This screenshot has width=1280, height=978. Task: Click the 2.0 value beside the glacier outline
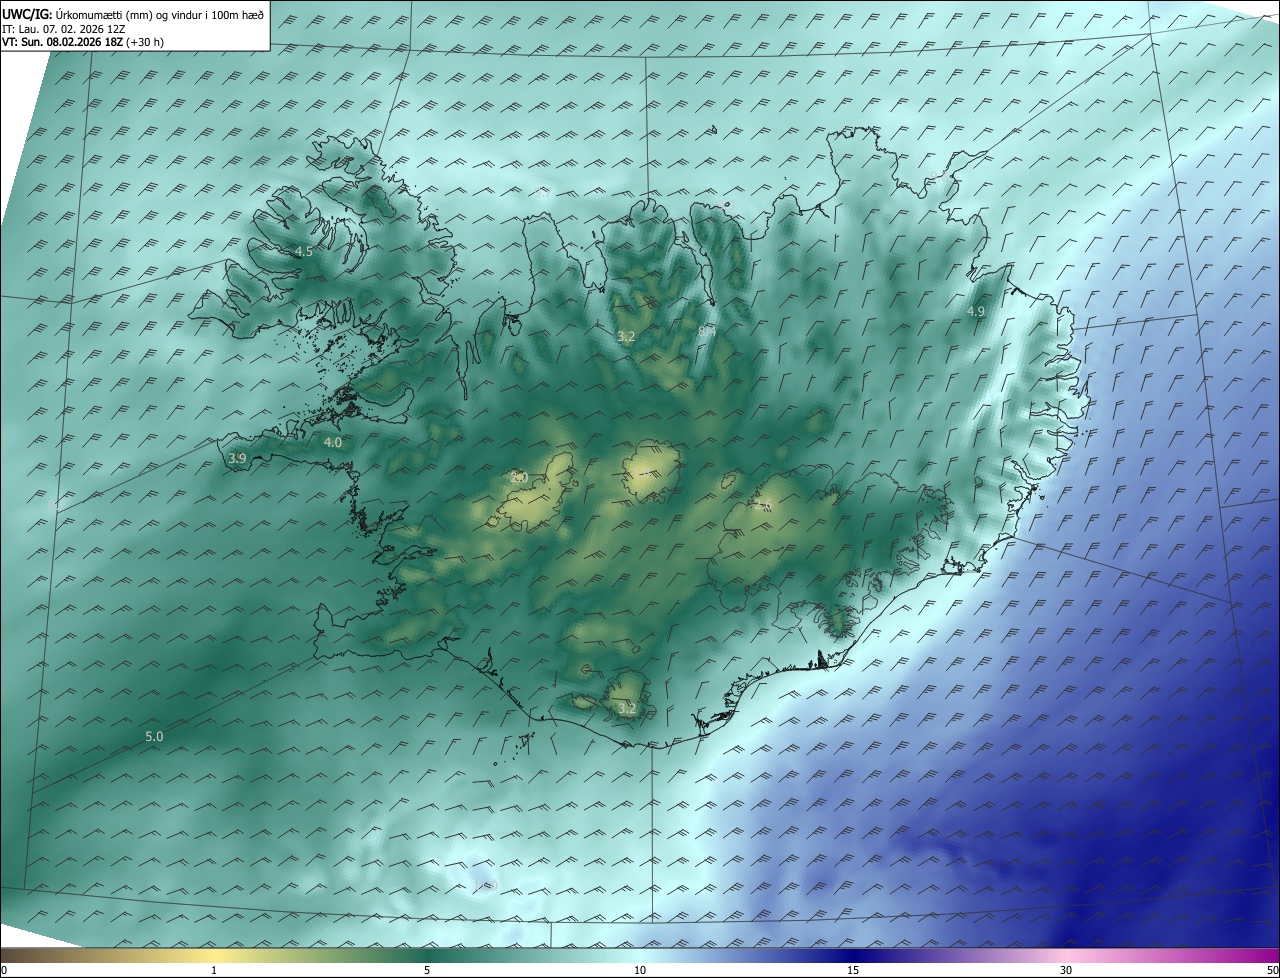coord(518,477)
